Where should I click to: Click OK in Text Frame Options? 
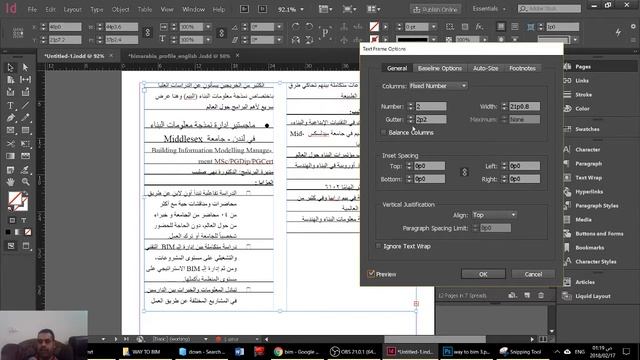pyautogui.click(x=483, y=274)
